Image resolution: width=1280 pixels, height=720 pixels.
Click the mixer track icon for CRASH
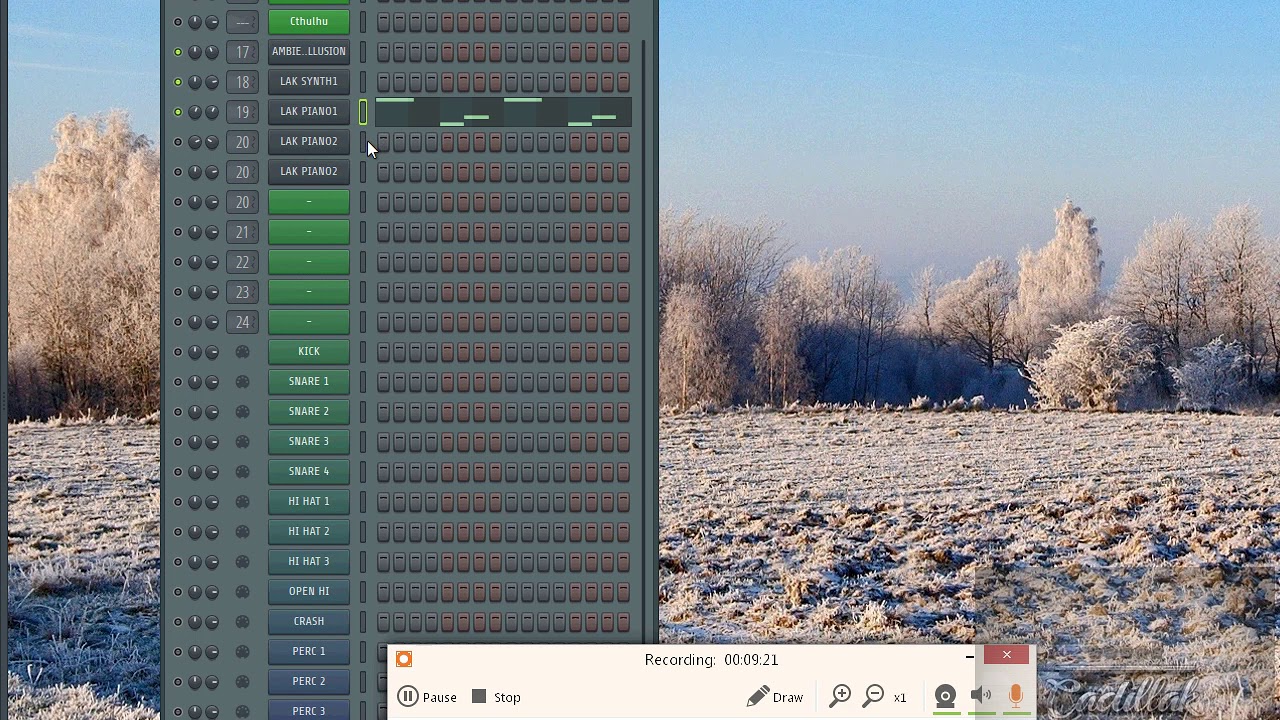[242, 622]
